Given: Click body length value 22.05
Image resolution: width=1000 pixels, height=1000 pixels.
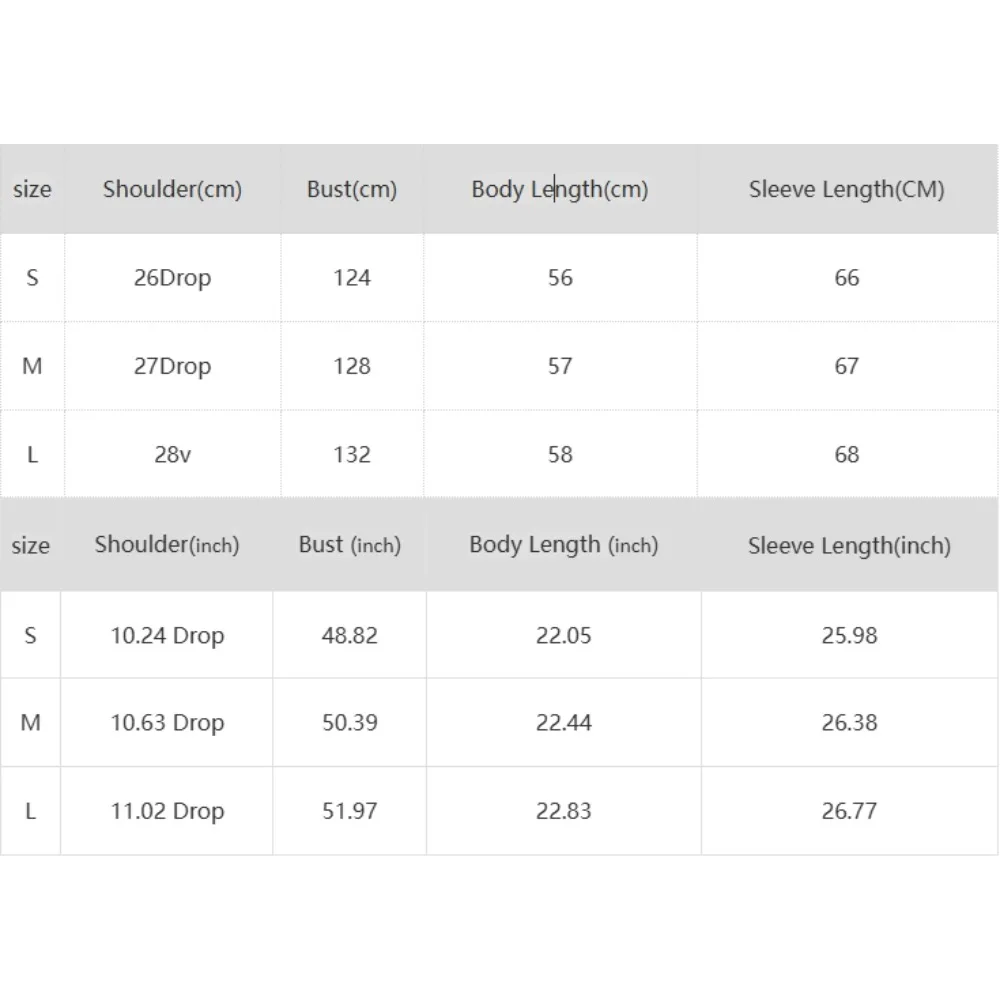Looking at the screenshot, I should (x=564, y=635).
